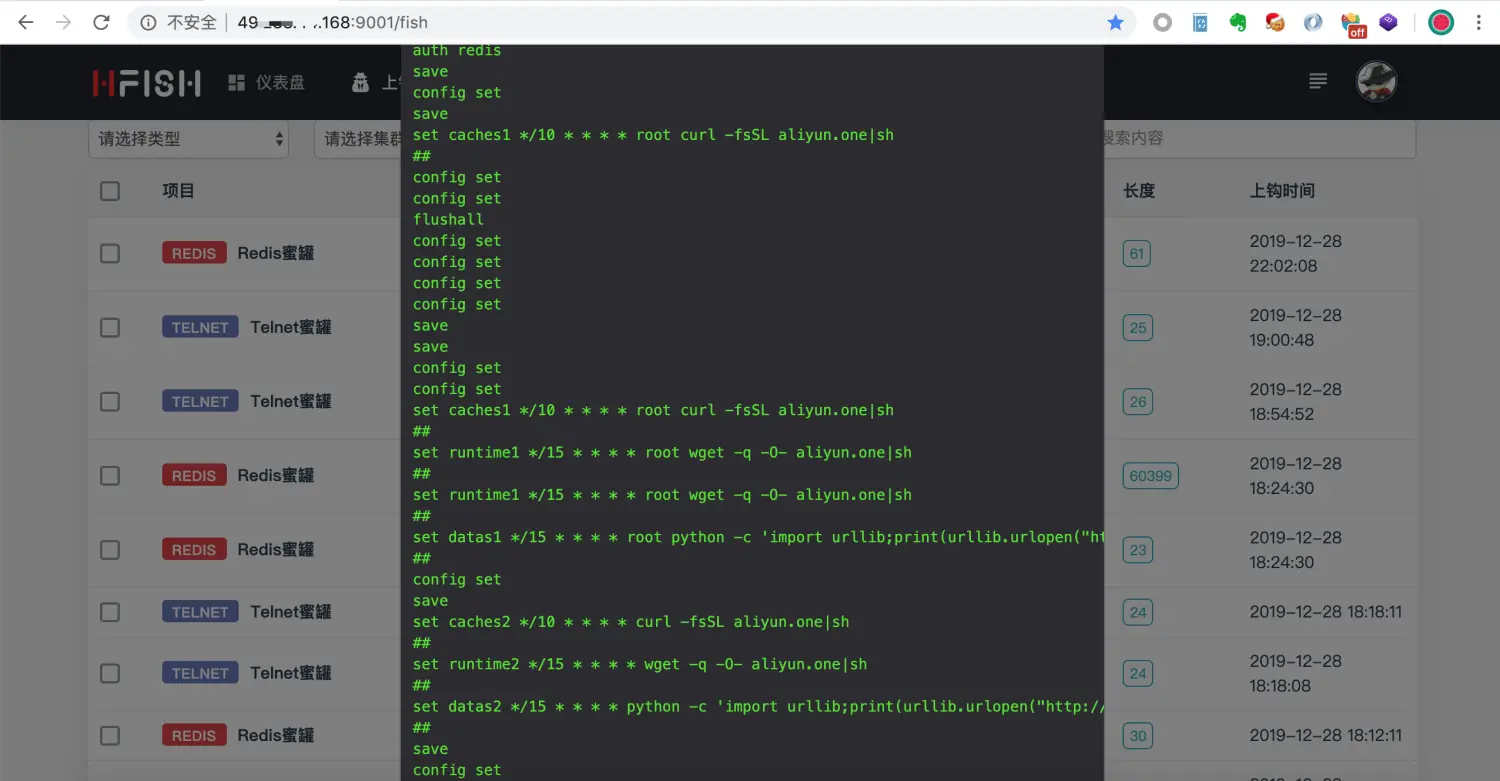Image resolution: width=1500 pixels, height=781 pixels.
Task: Click the purple cube extension icon
Action: coord(1388,22)
